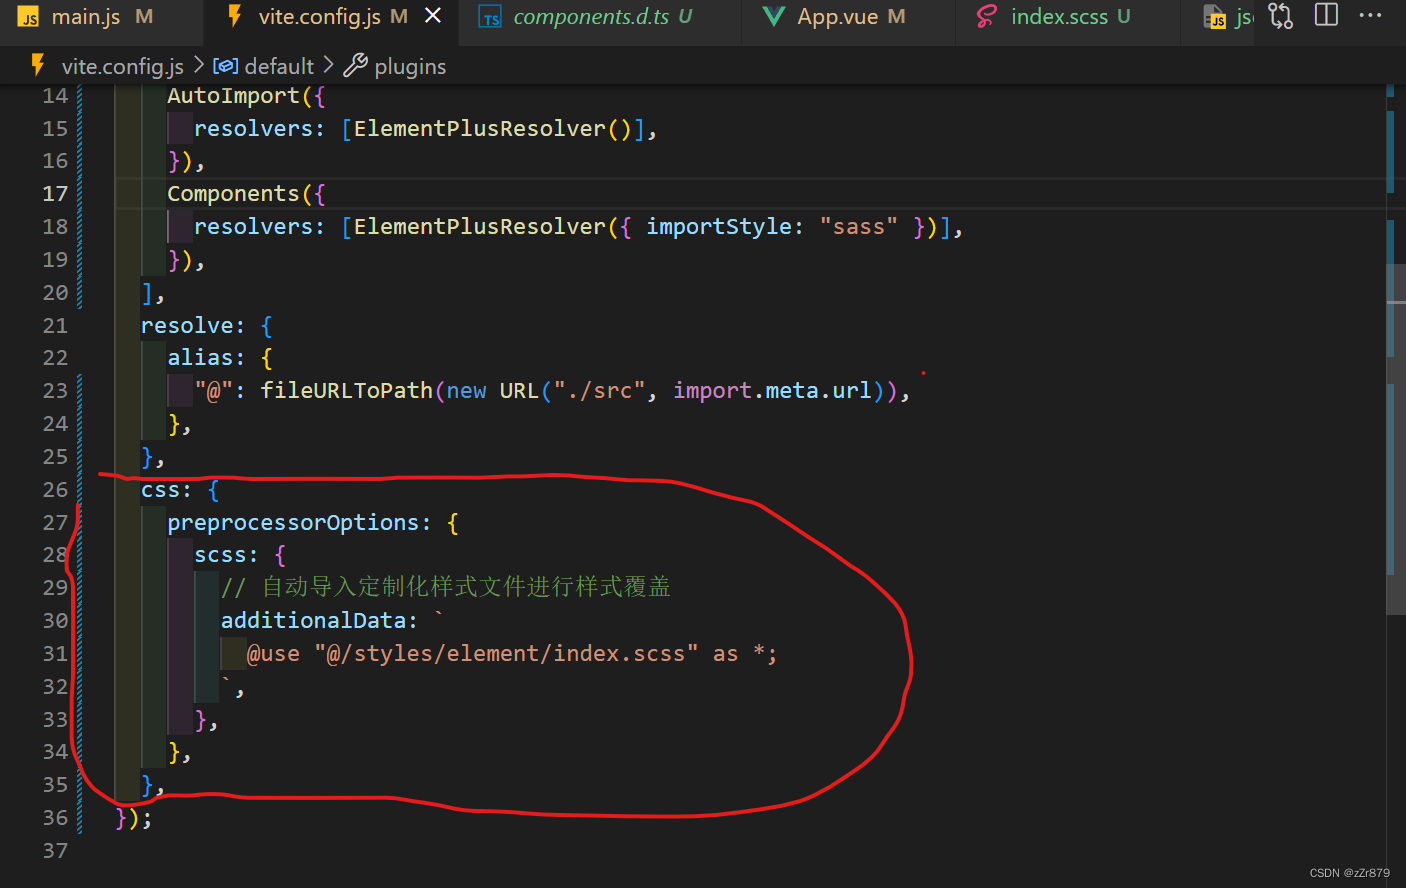Click the variable symbol icon before default
1406x888 pixels.
[x=226, y=66]
